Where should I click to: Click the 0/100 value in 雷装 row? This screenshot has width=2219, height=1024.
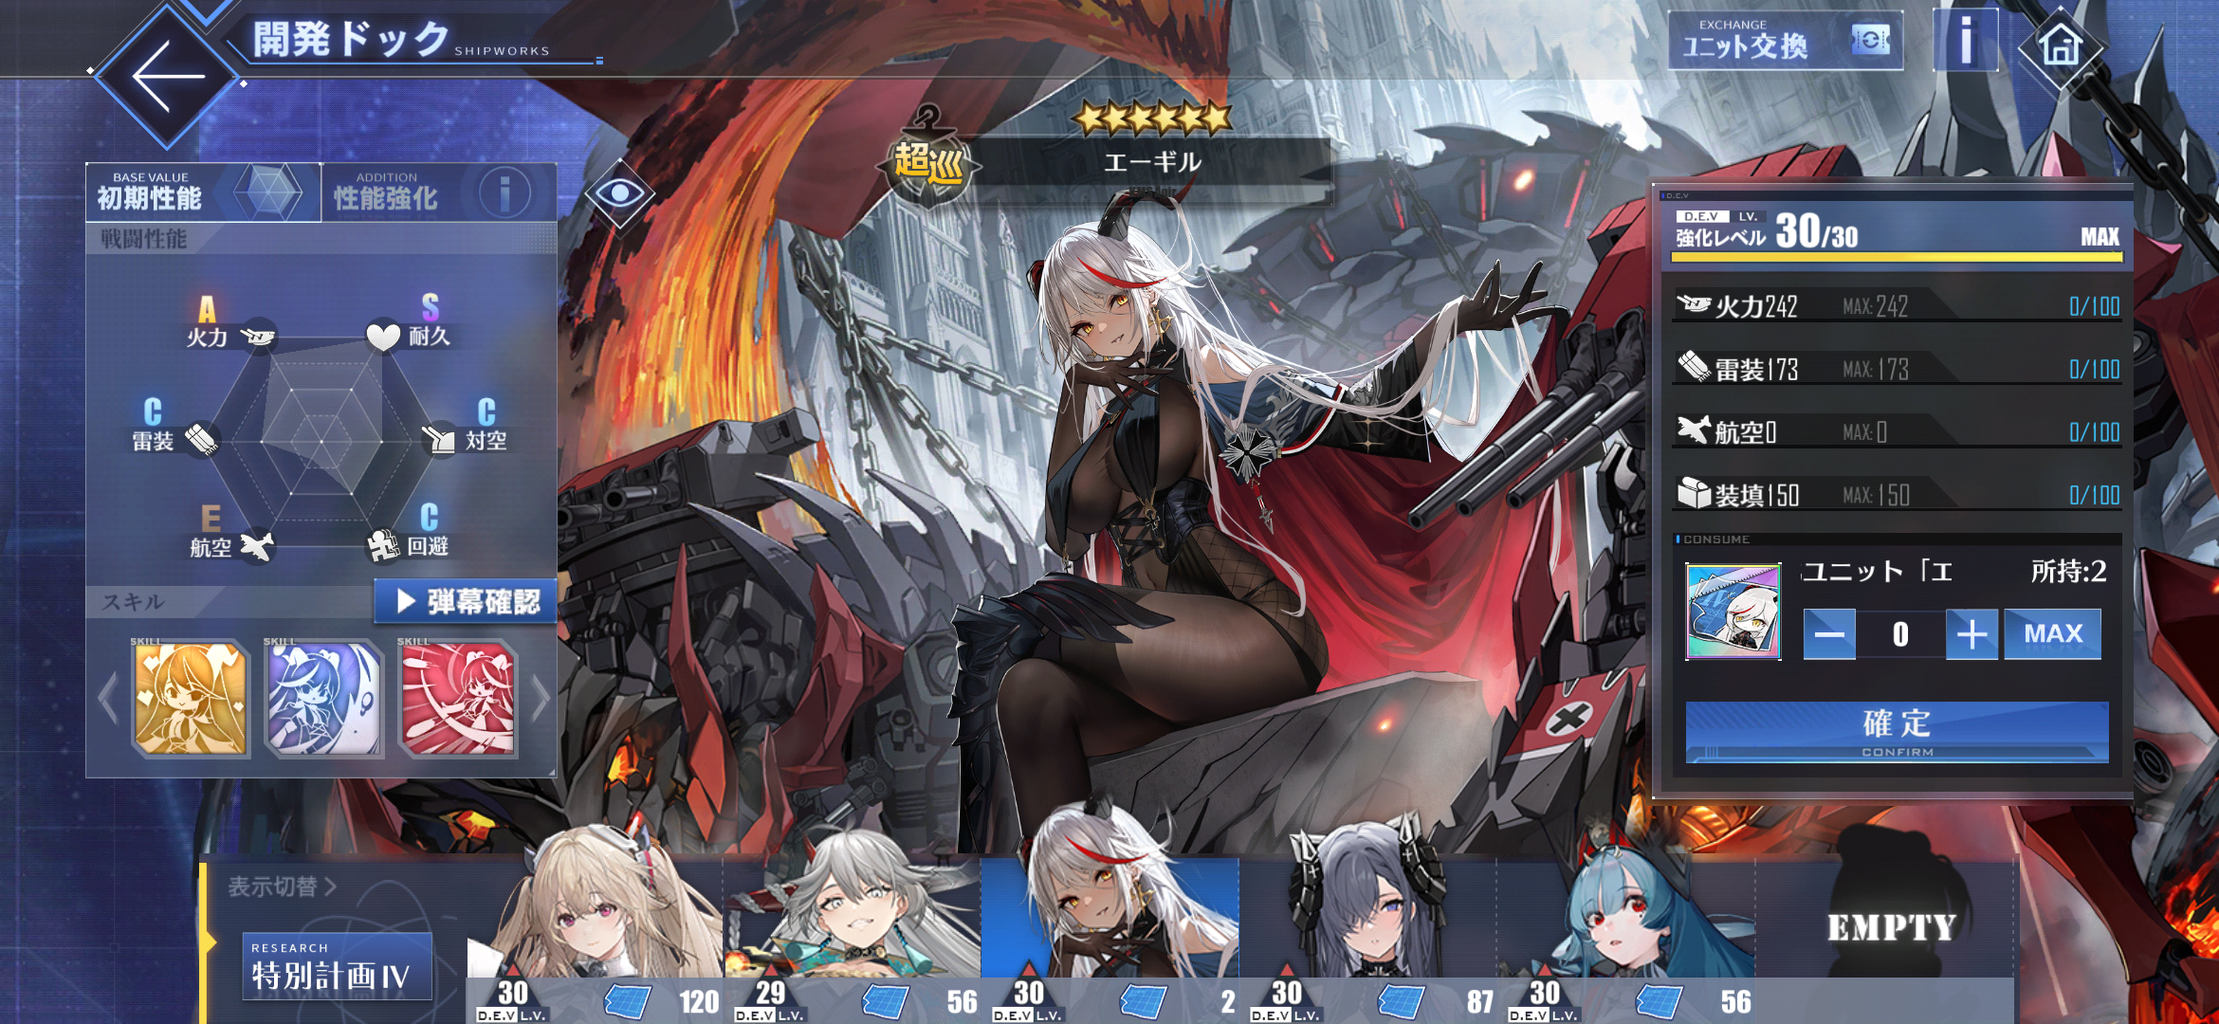pyautogui.click(x=2094, y=369)
